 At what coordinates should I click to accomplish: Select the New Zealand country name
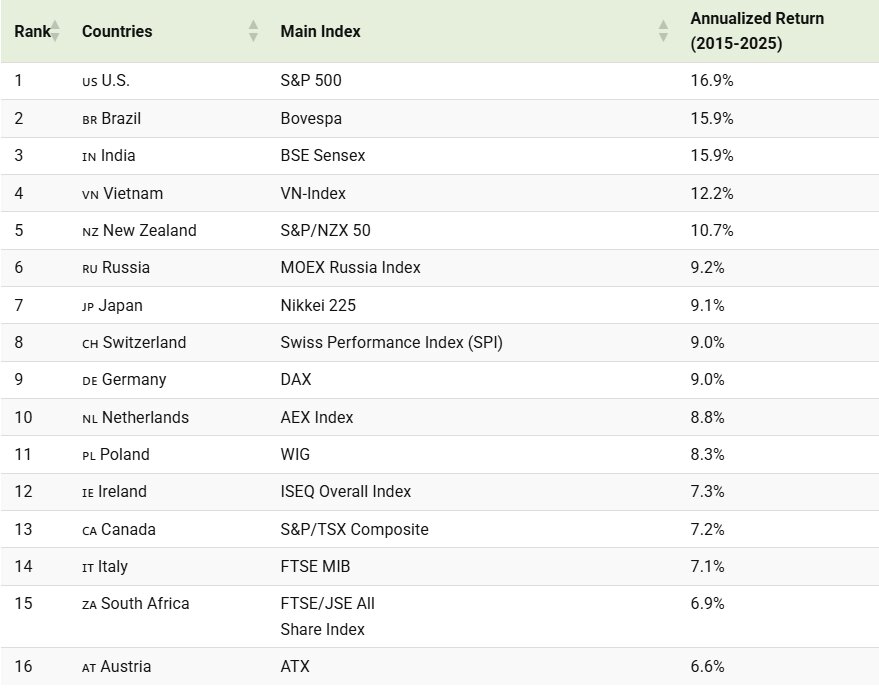pyautogui.click(x=149, y=231)
